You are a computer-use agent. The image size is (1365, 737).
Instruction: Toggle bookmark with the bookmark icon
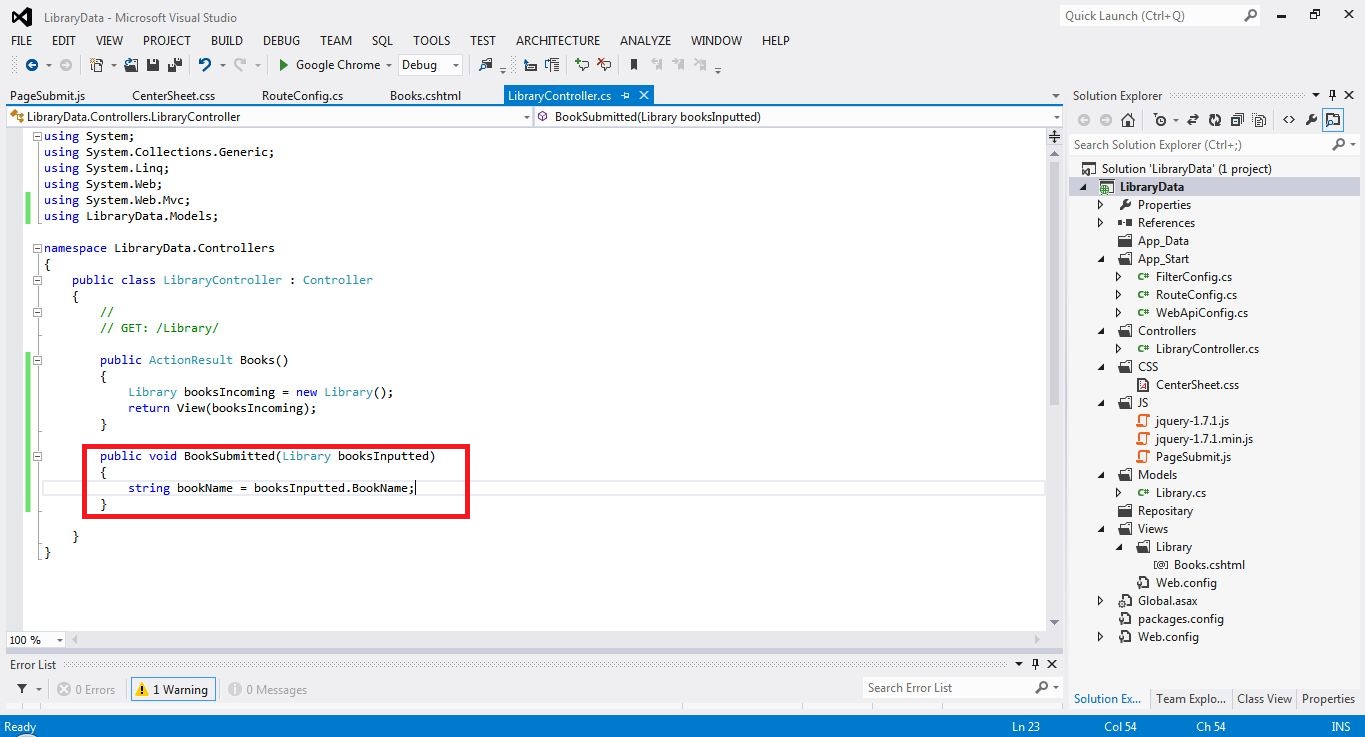(634, 65)
